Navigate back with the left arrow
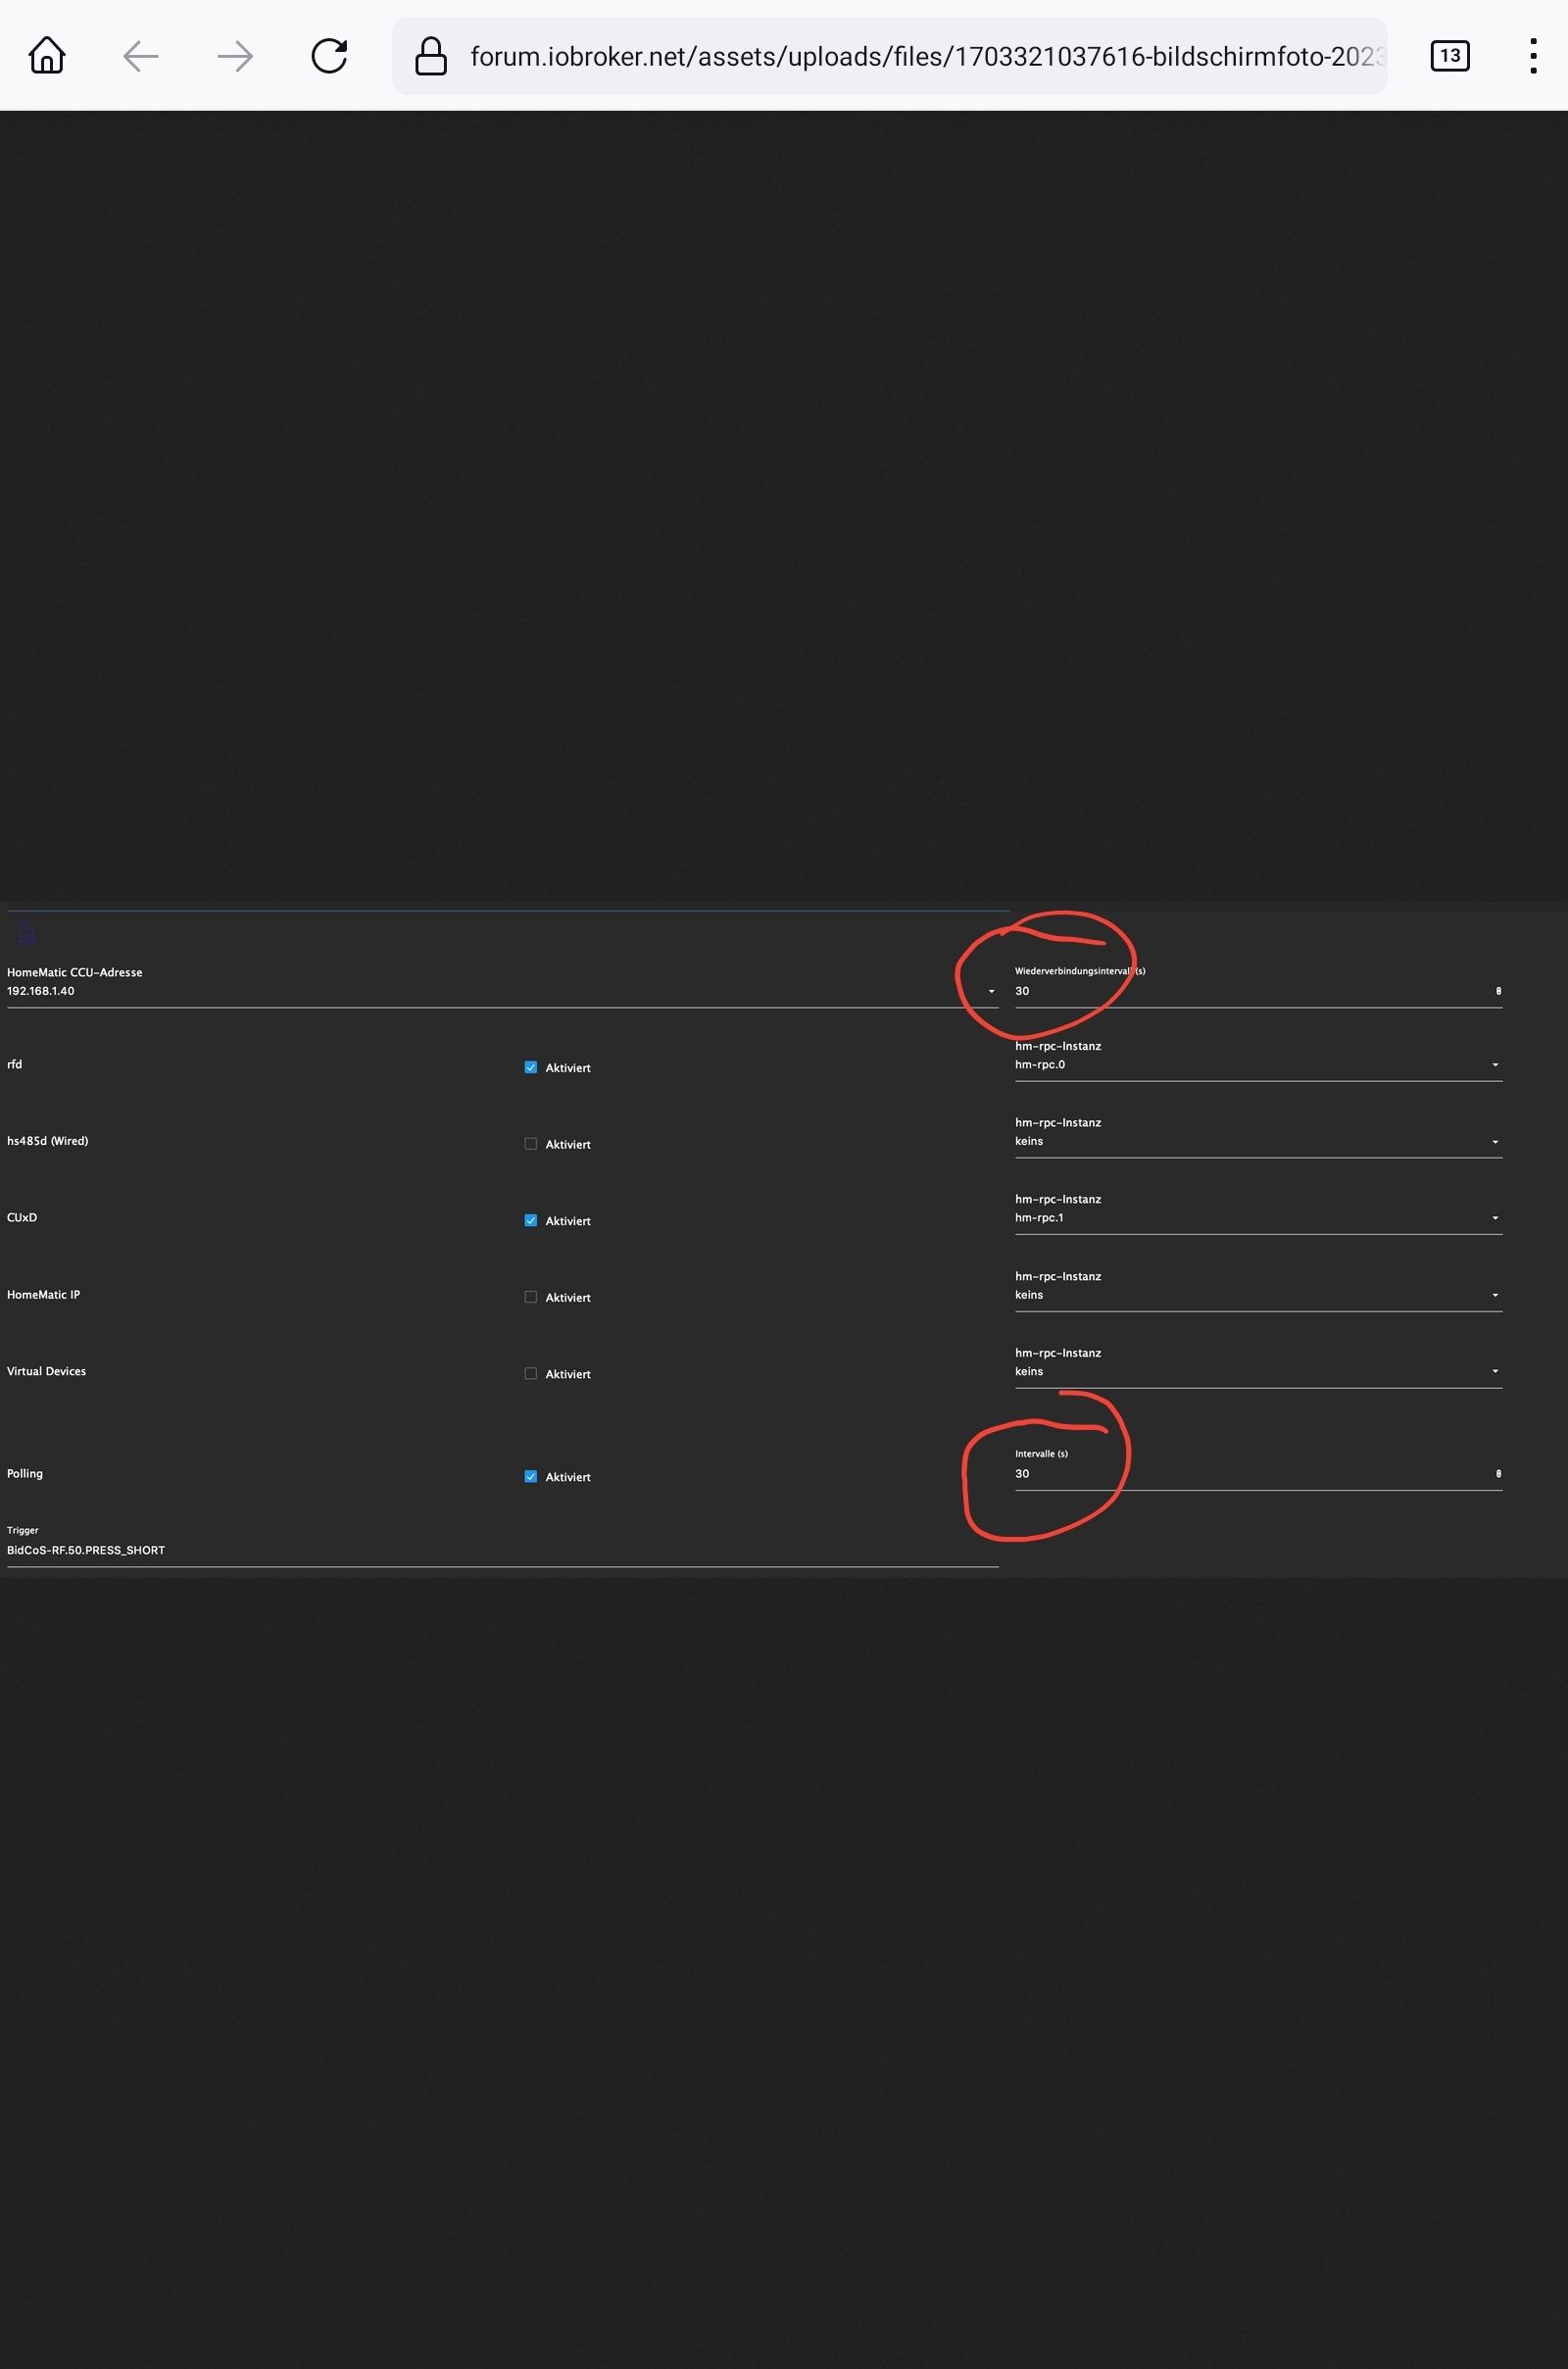 click(141, 56)
